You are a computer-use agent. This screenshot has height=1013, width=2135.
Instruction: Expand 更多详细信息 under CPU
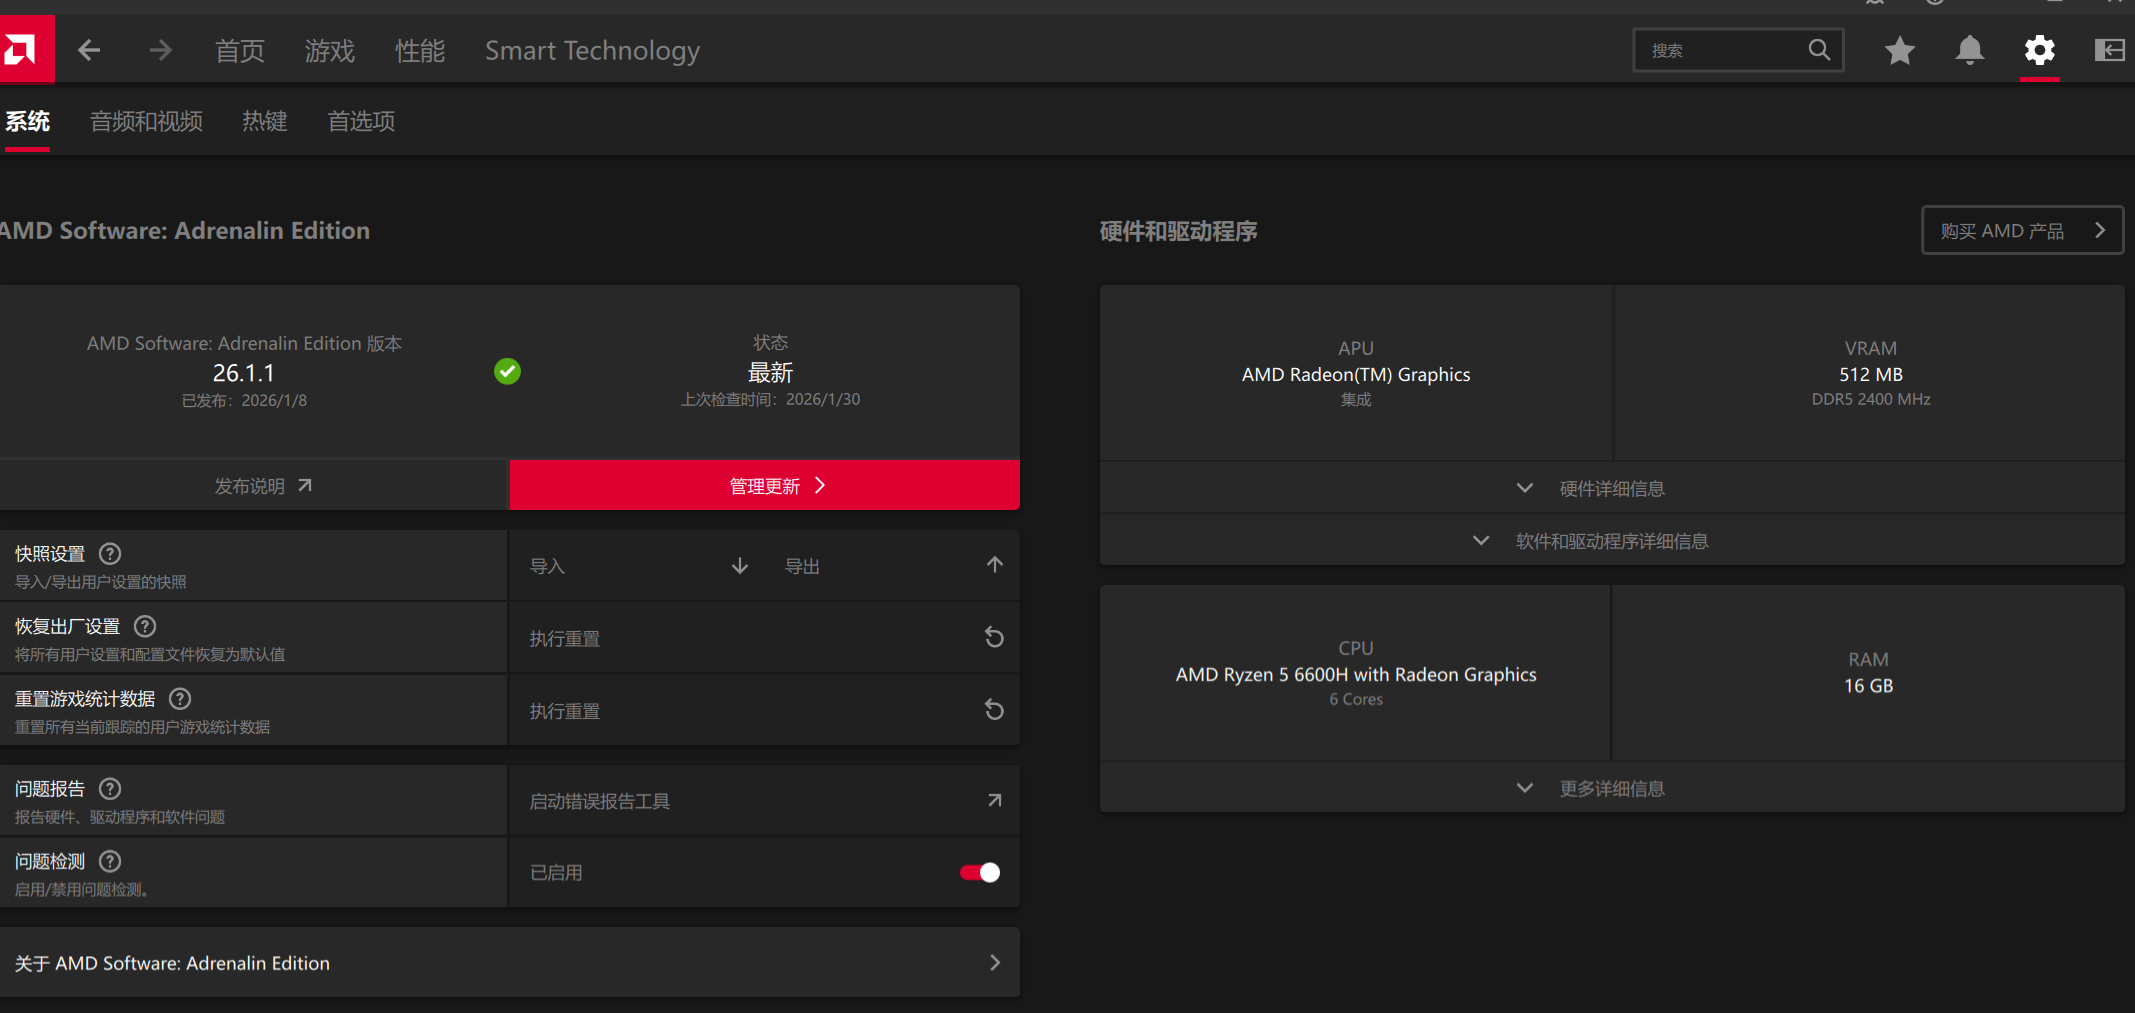[x=1612, y=788]
